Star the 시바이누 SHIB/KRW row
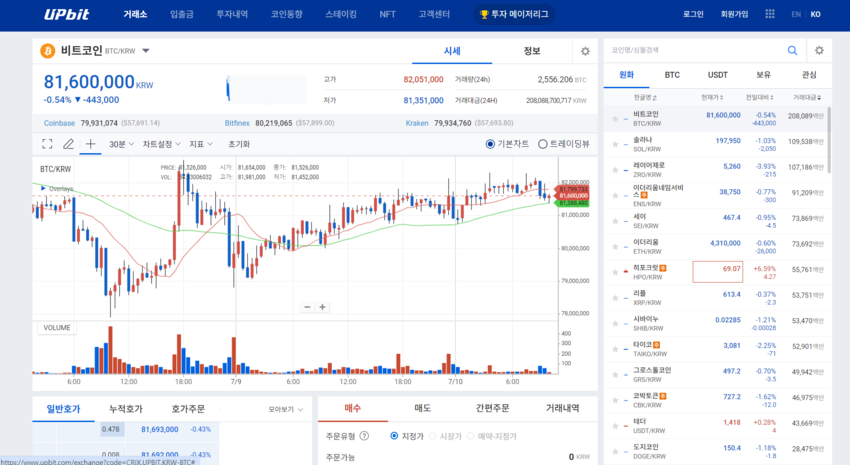The width and height of the screenshot is (850, 465). coord(615,324)
